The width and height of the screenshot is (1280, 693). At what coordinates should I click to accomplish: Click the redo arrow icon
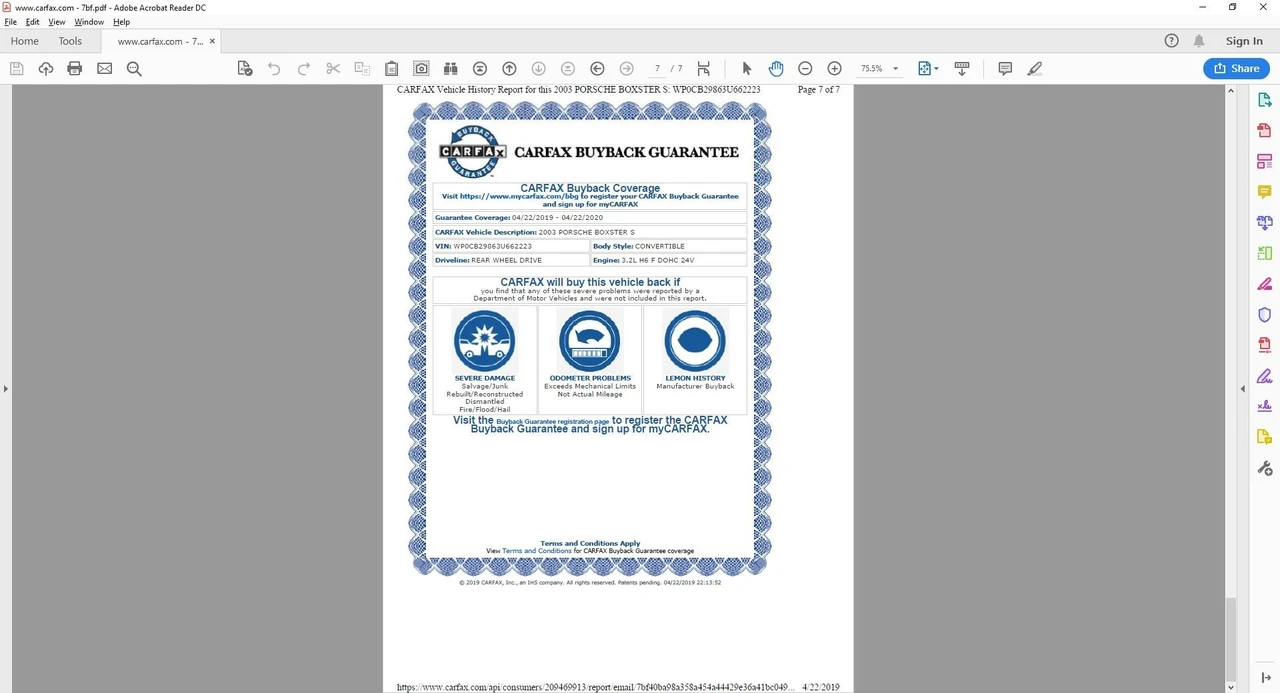click(304, 68)
